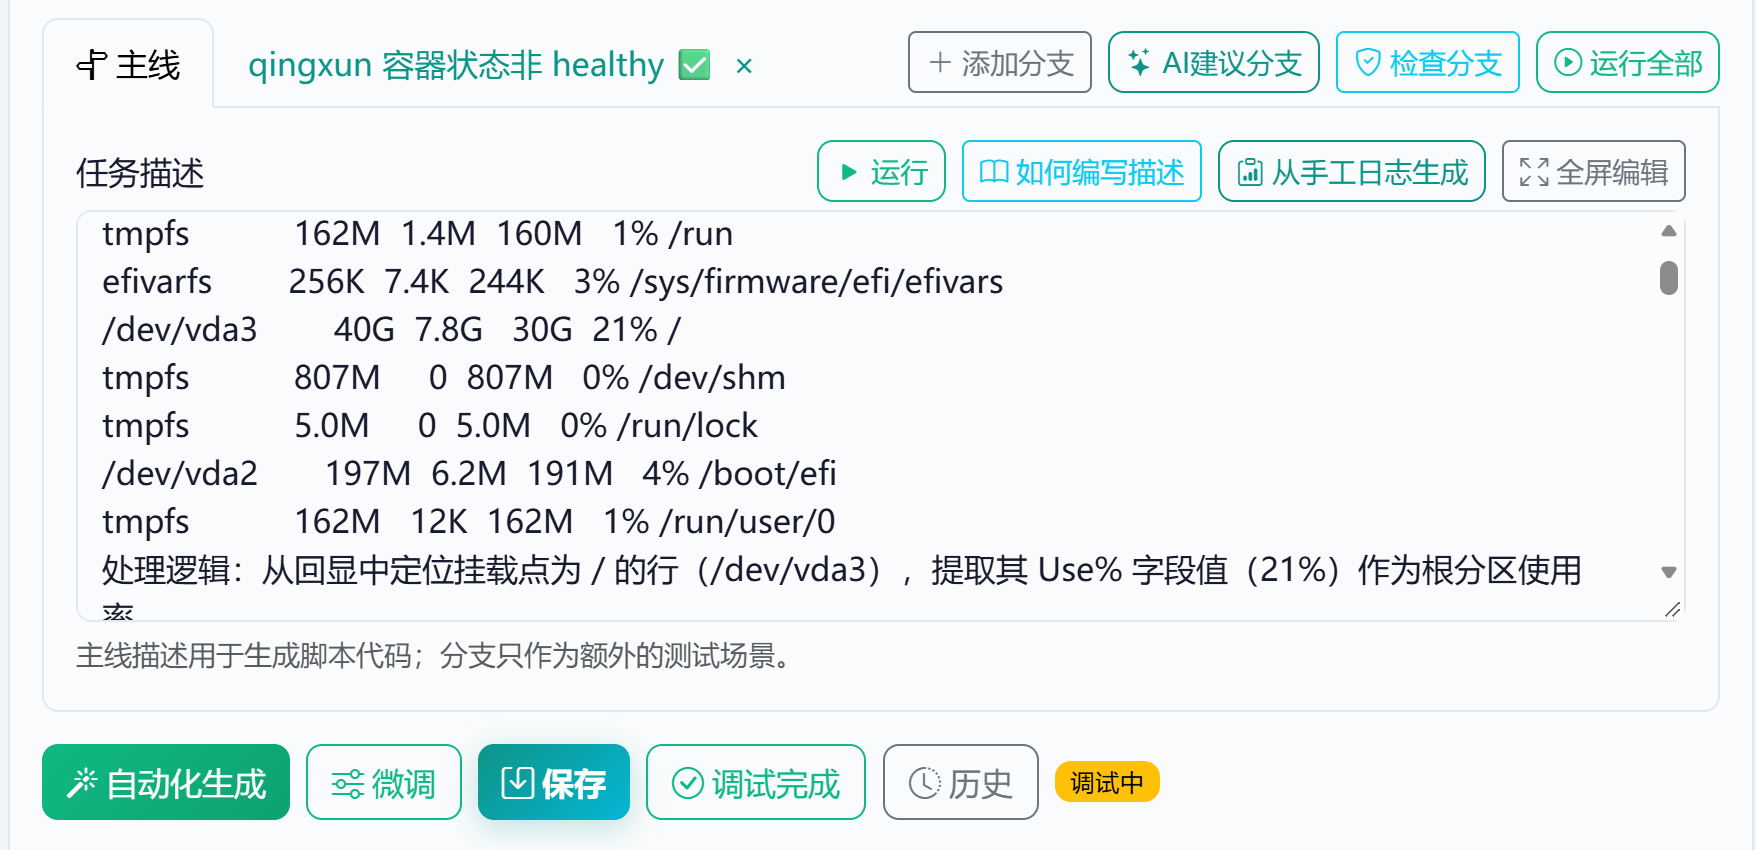This screenshot has width=1756, height=850.
Task: Click the play triangle icon in 运行
Action: pyautogui.click(x=849, y=172)
